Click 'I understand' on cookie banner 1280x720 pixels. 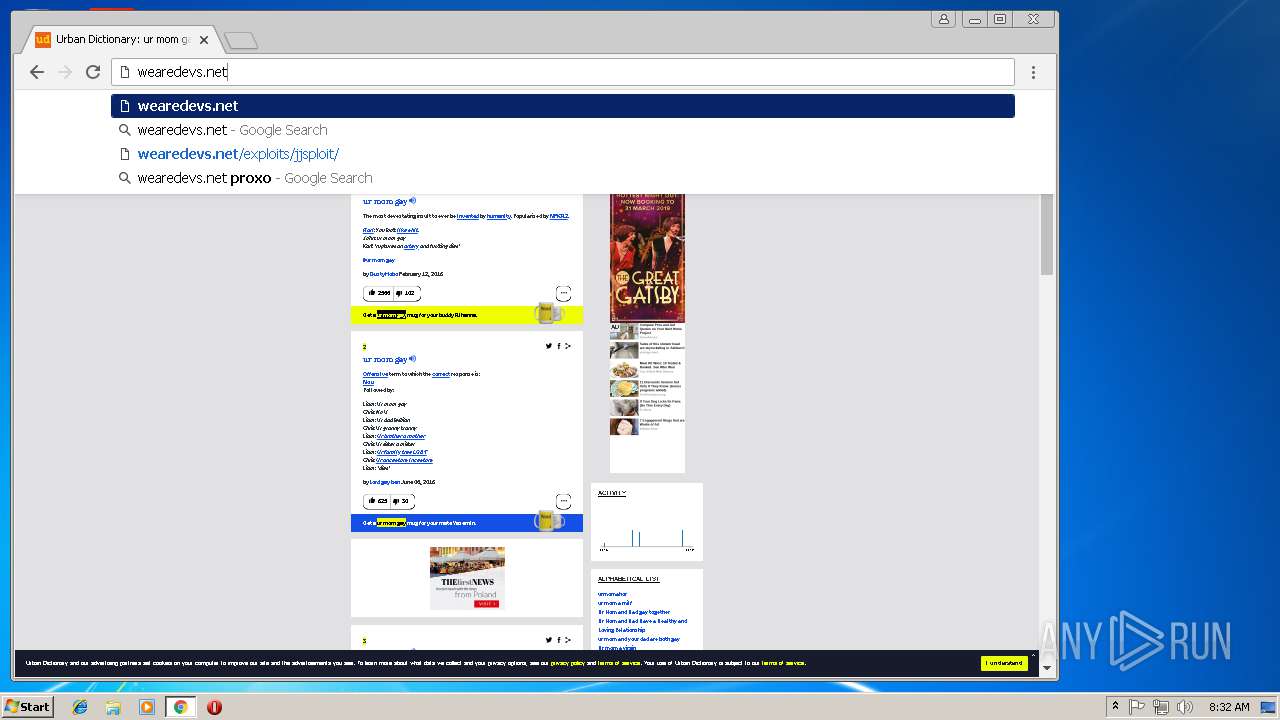(1004, 663)
